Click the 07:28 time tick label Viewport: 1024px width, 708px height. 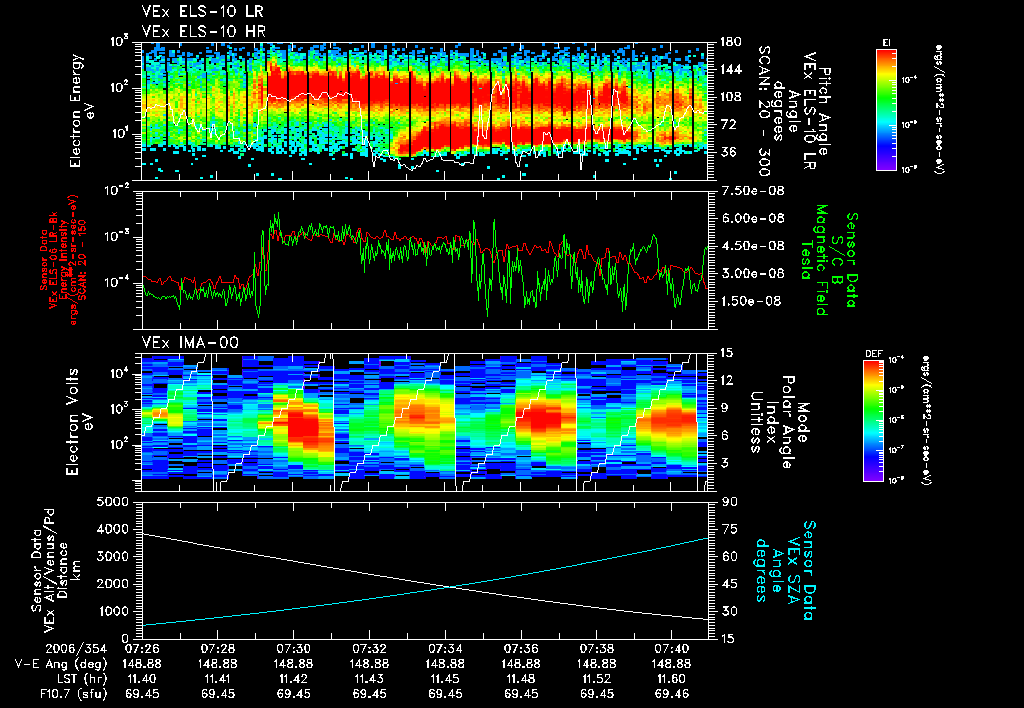[217, 650]
